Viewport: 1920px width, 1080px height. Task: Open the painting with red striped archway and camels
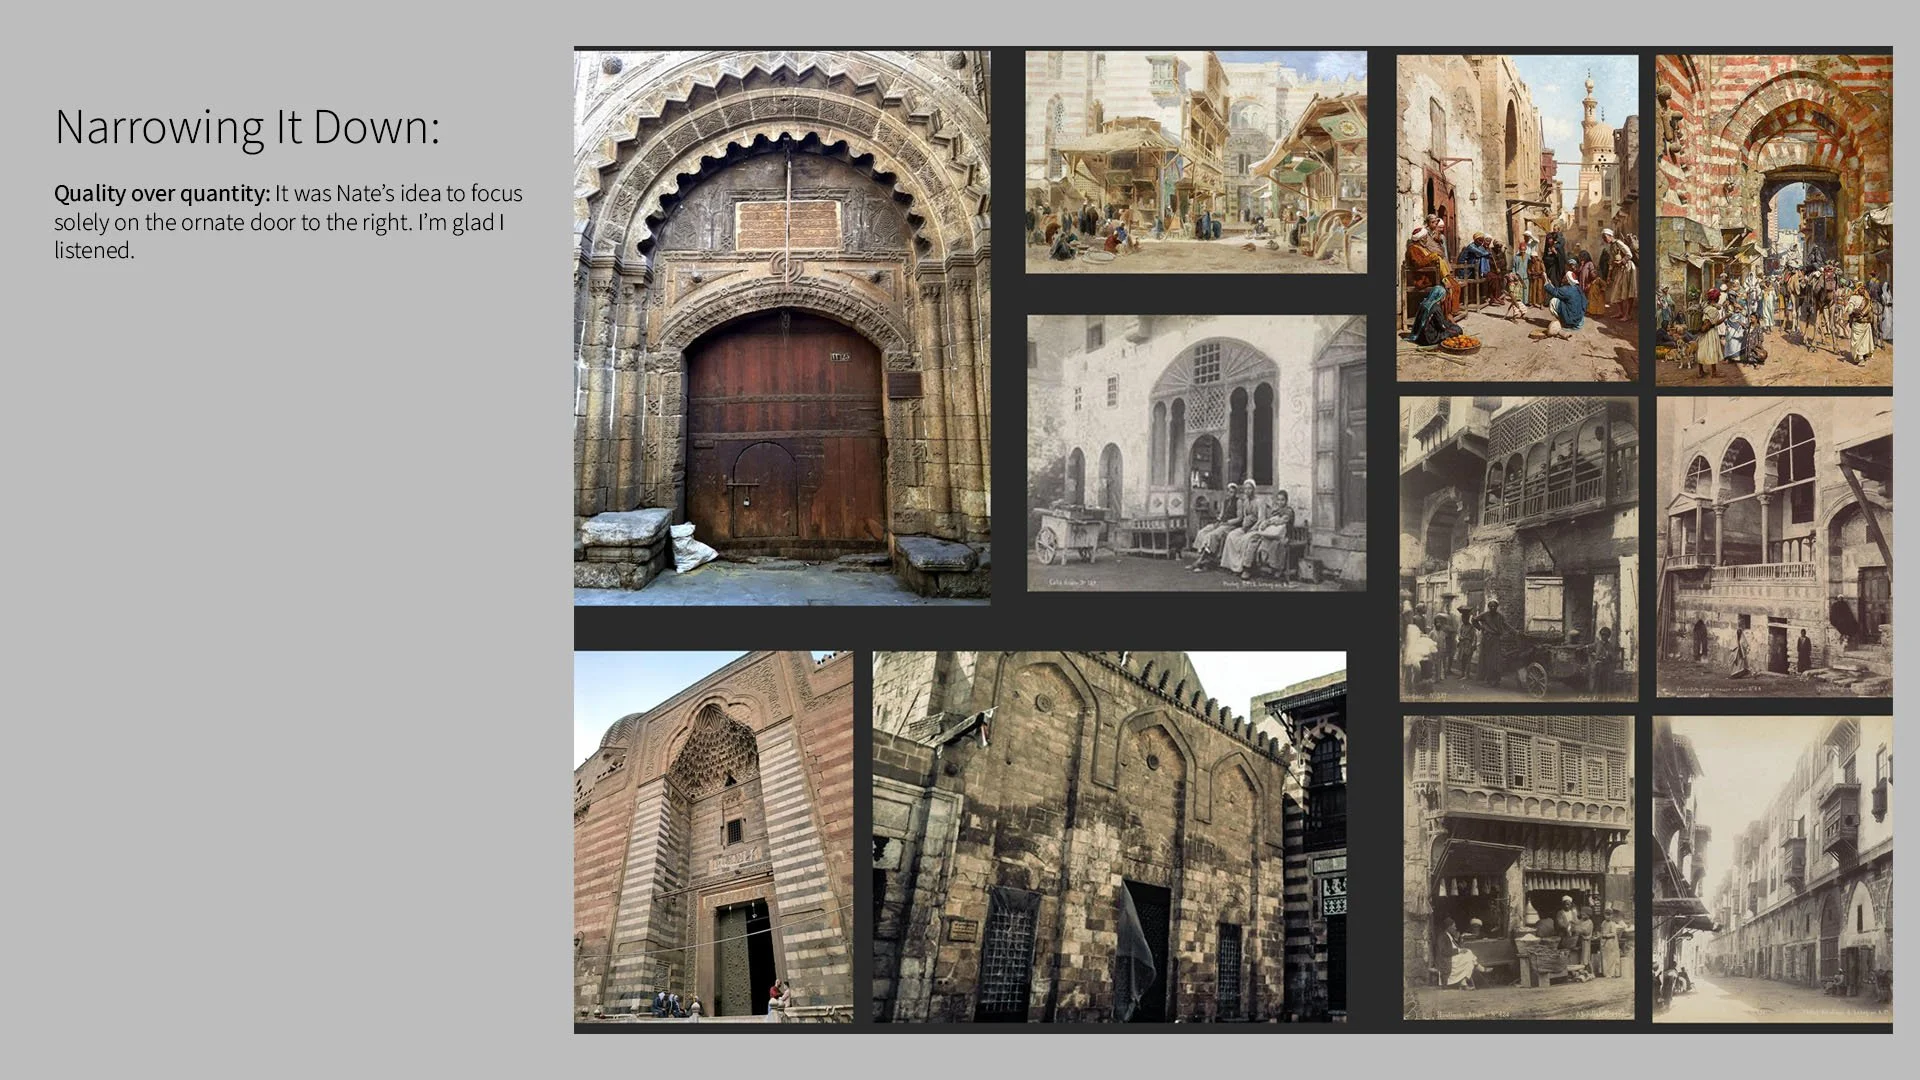click(x=1773, y=220)
